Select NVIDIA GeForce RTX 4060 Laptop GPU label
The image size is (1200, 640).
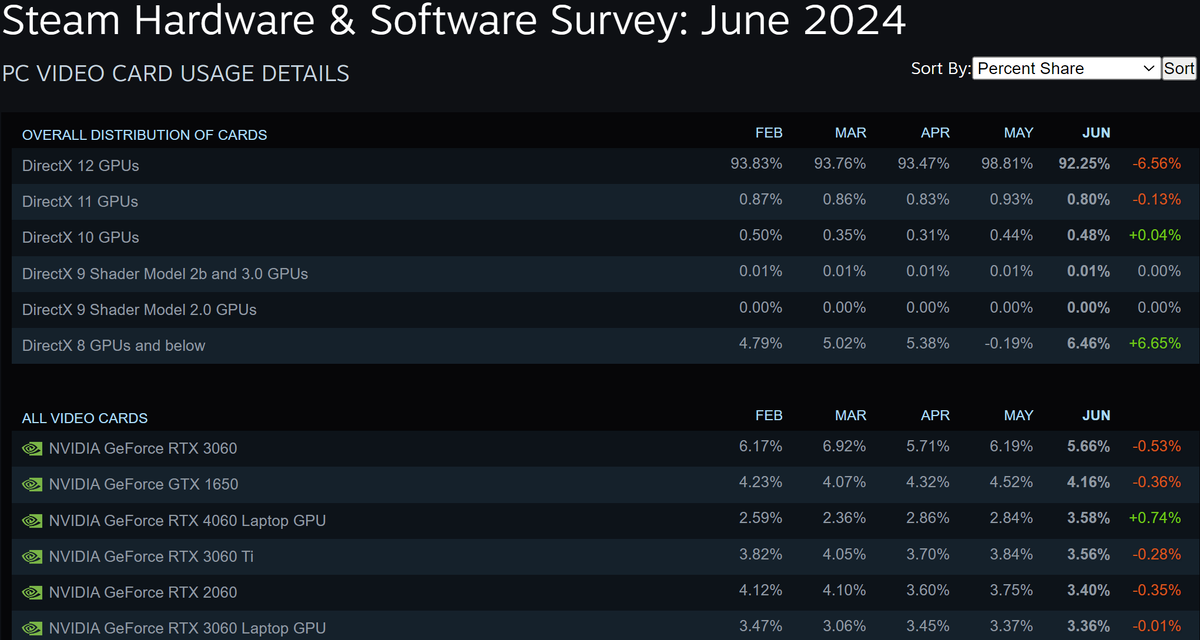(187, 520)
